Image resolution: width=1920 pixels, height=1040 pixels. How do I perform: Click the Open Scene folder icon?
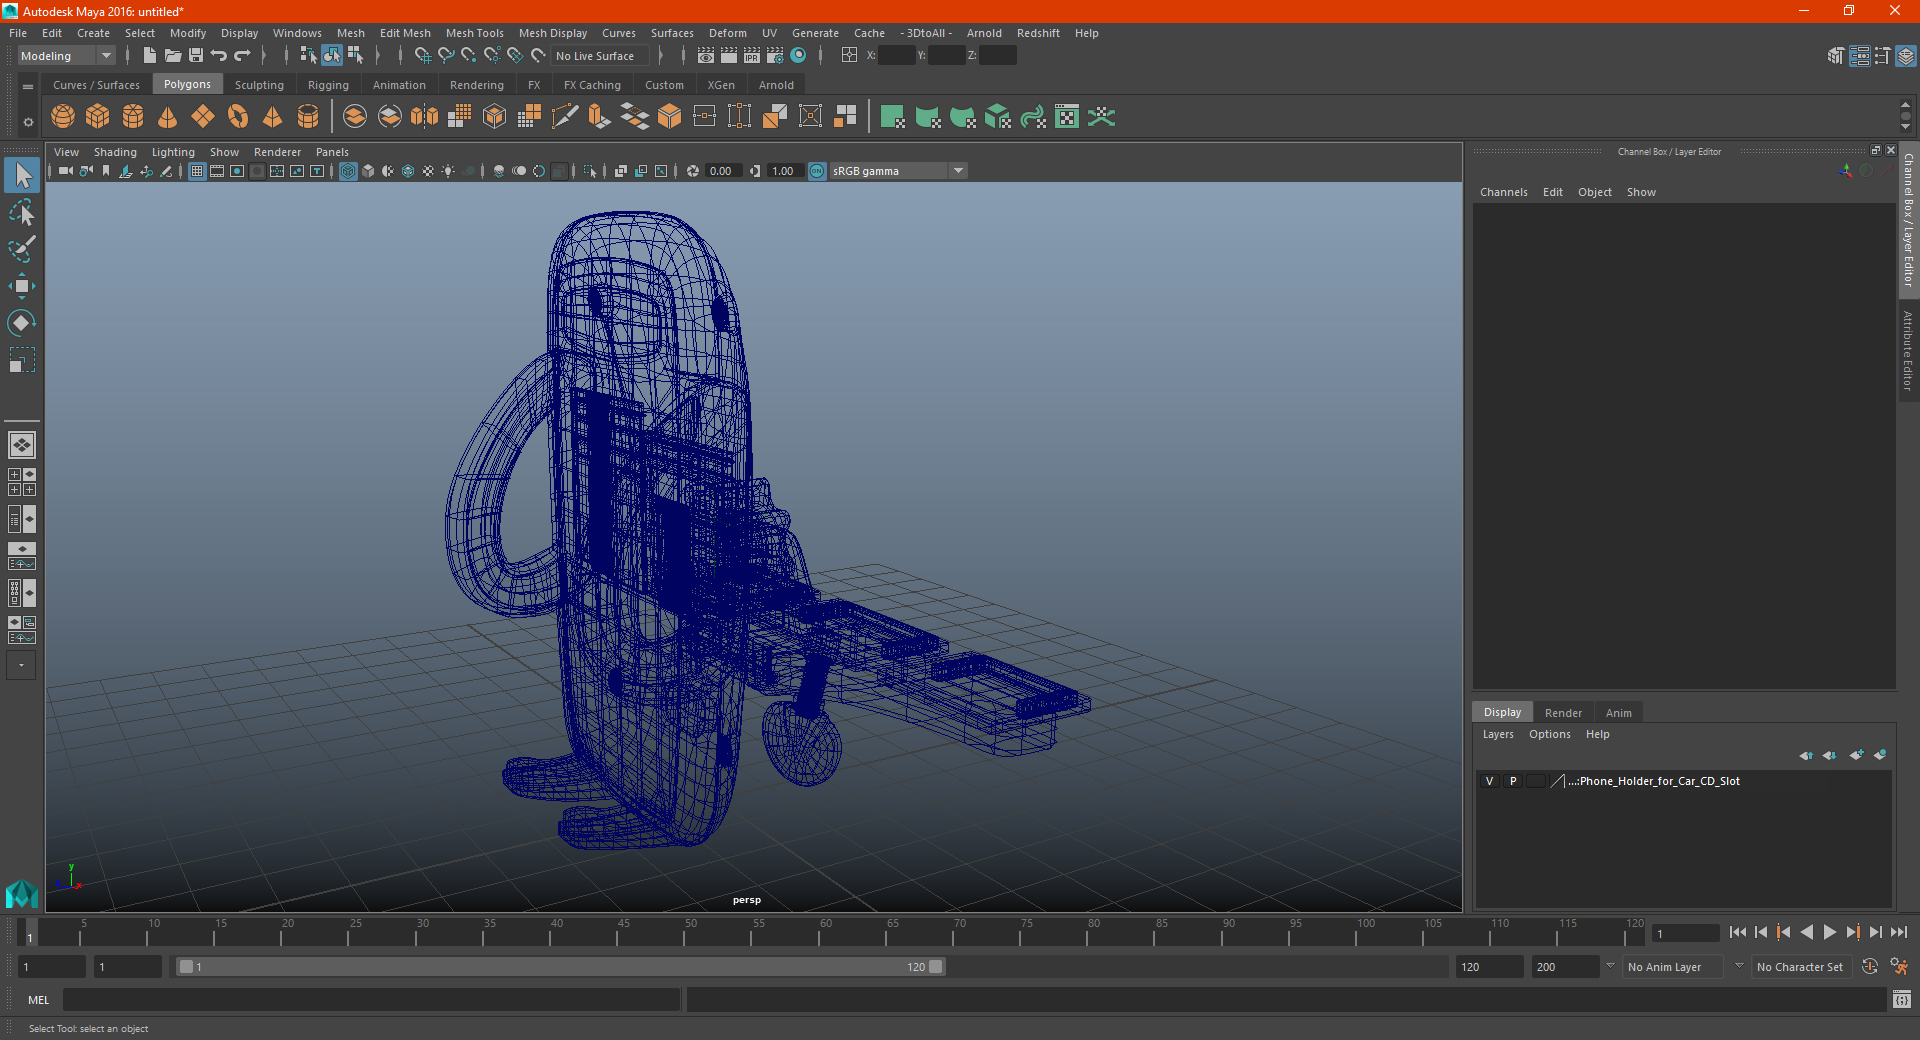pyautogui.click(x=173, y=56)
